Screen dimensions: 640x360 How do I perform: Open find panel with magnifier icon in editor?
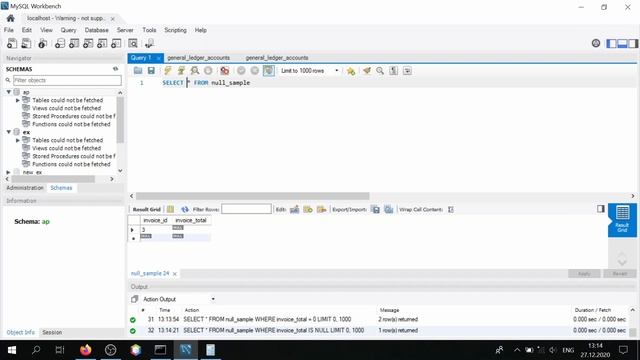point(380,71)
